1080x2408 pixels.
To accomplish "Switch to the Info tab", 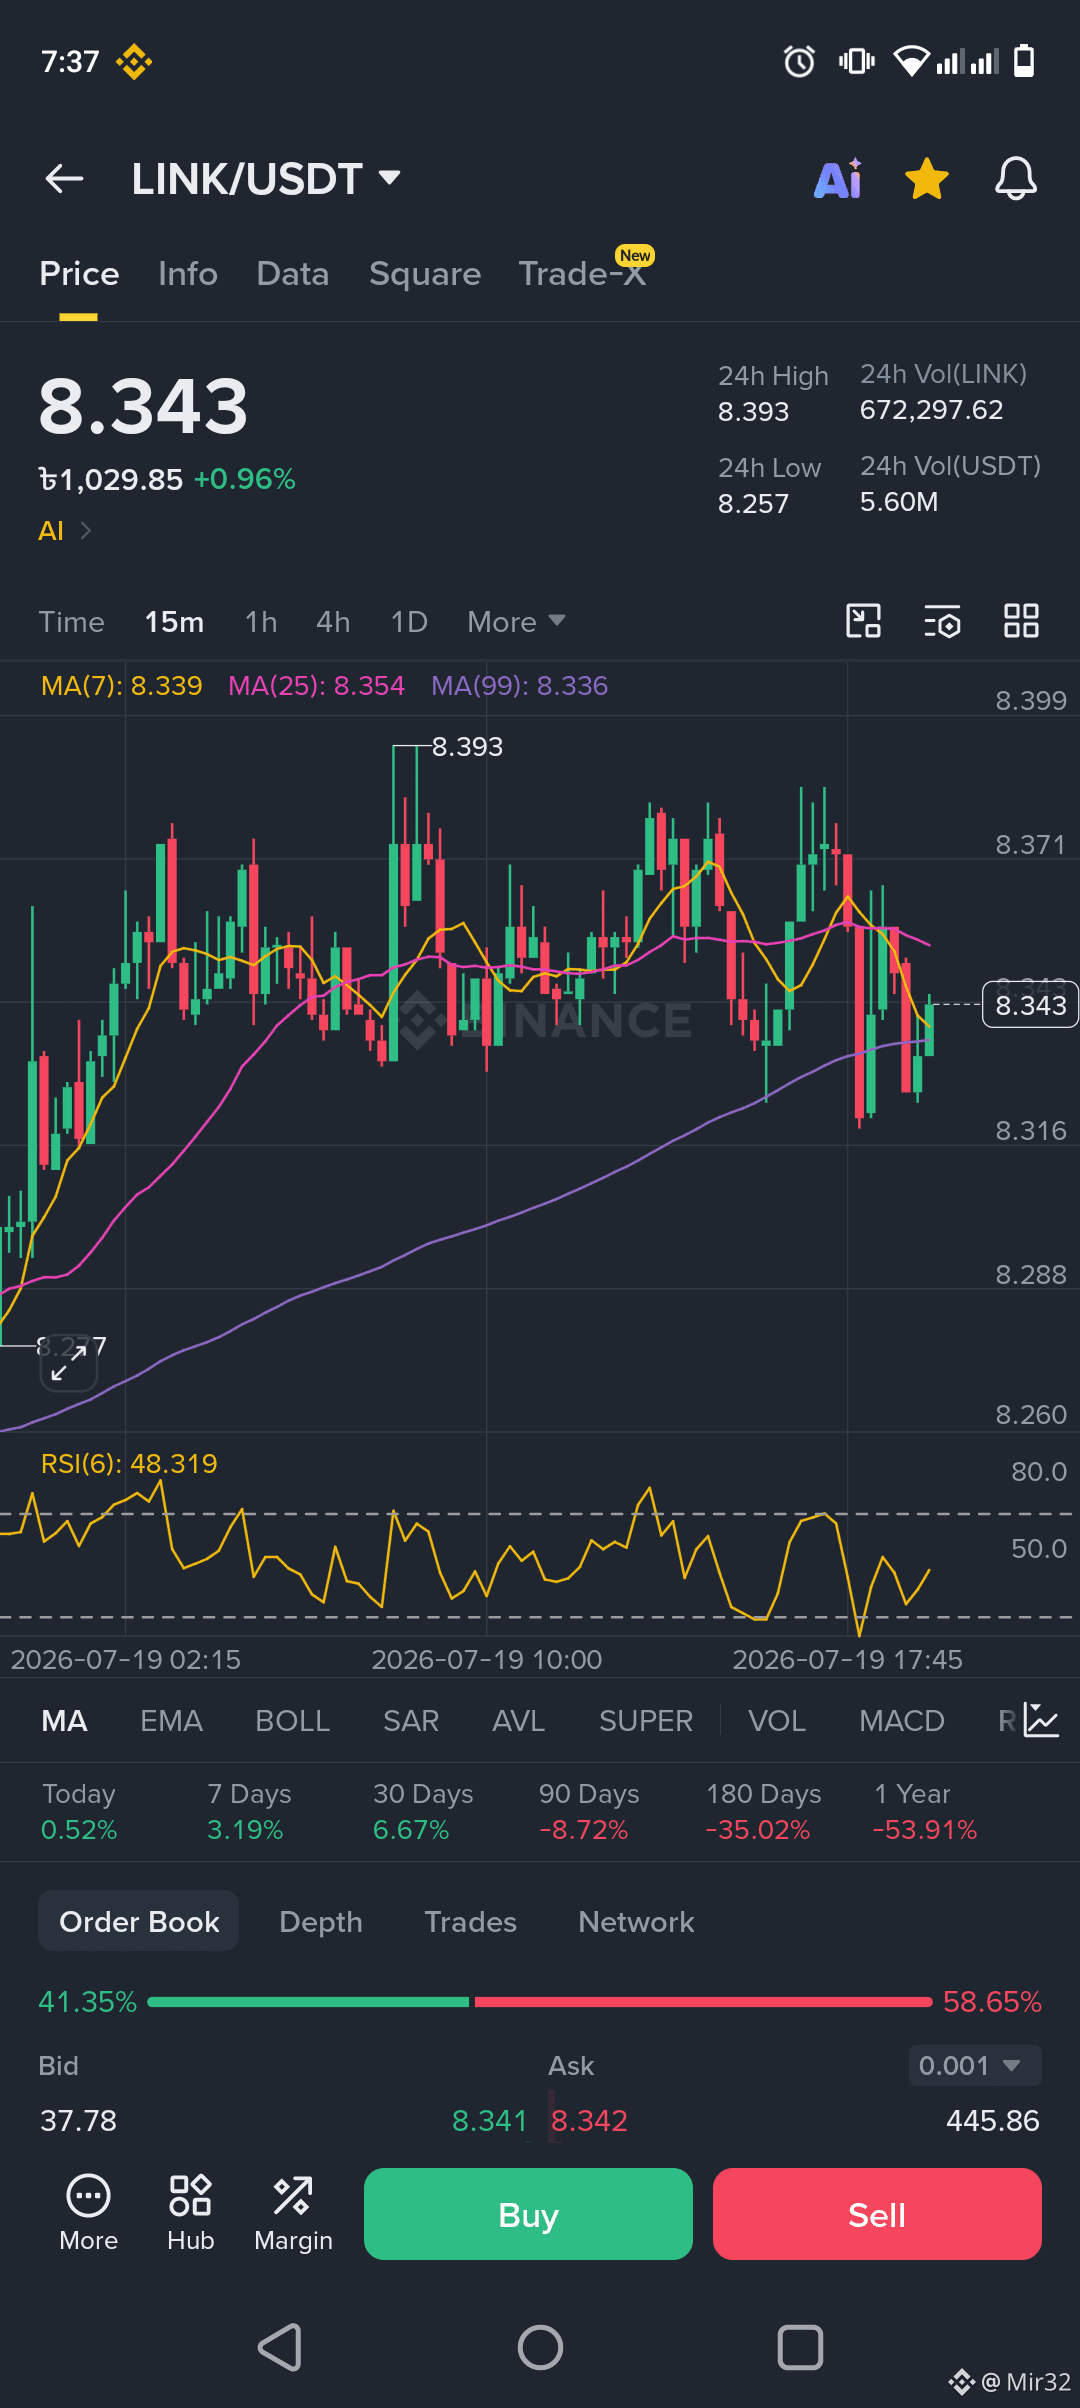I will pos(188,274).
